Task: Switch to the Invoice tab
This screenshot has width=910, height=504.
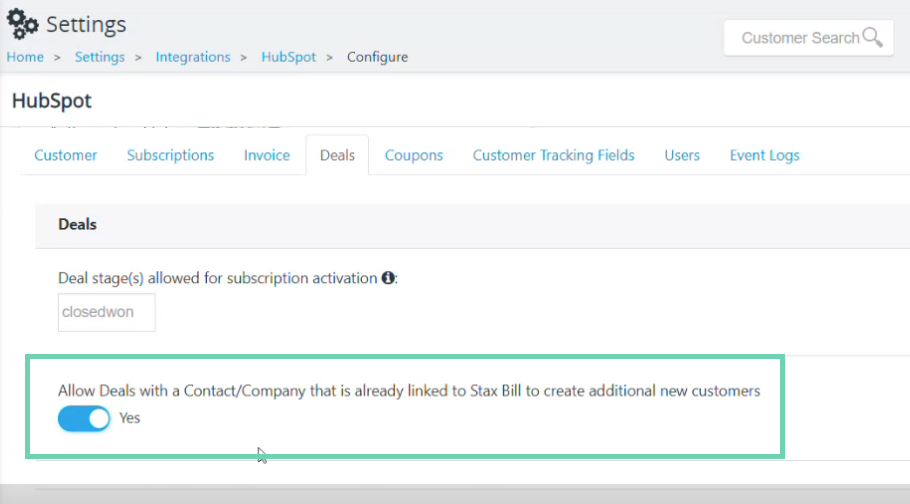Action: [267, 155]
